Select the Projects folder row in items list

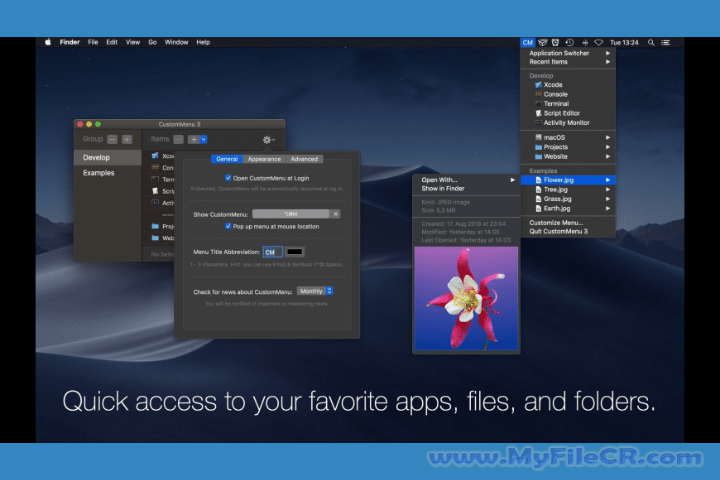159,226
